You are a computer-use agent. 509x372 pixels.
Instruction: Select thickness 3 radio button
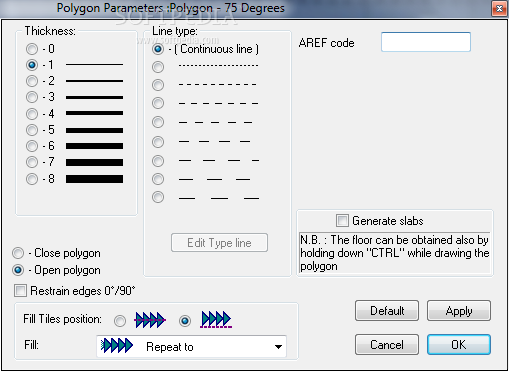click(x=32, y=97)
